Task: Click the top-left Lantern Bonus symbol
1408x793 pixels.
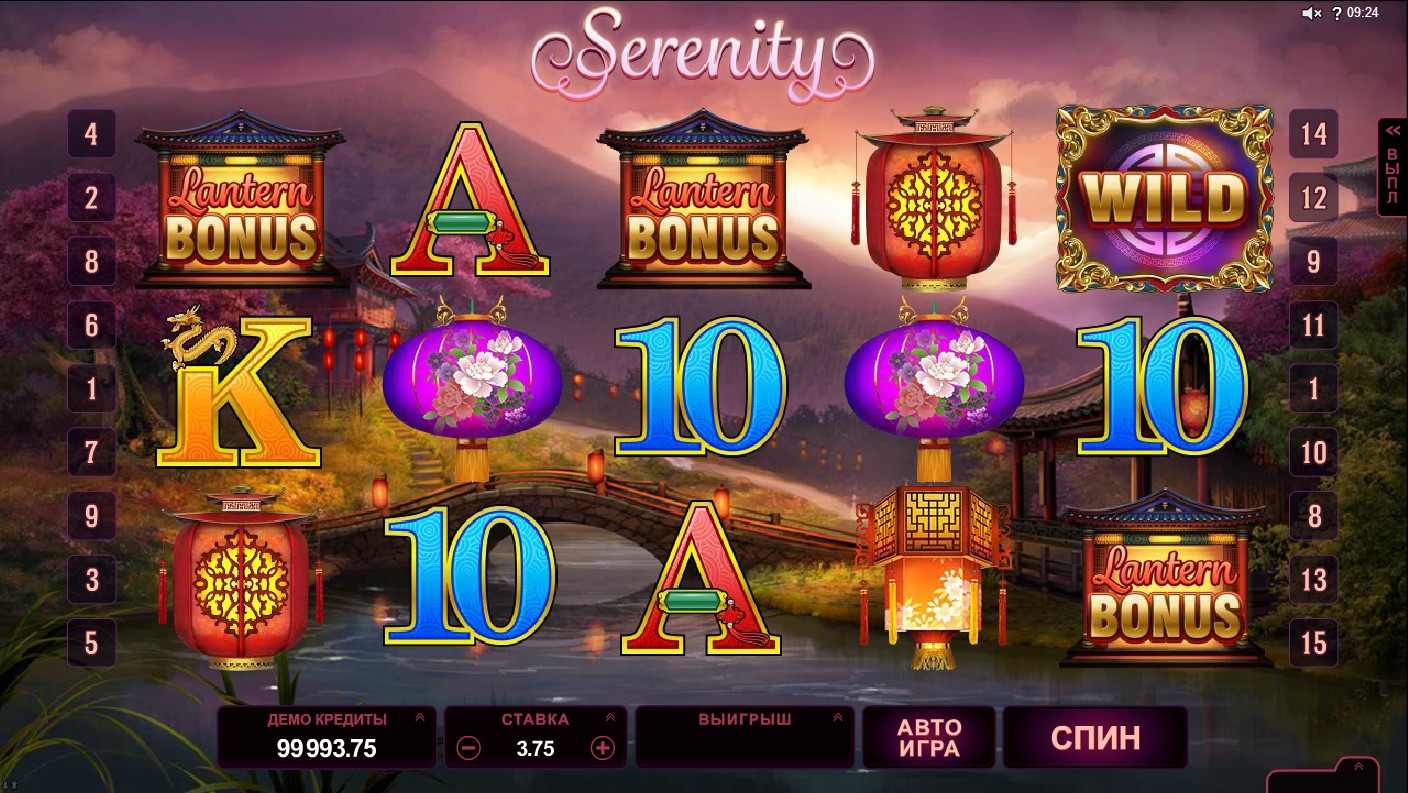Action: [x=241, y=199]
